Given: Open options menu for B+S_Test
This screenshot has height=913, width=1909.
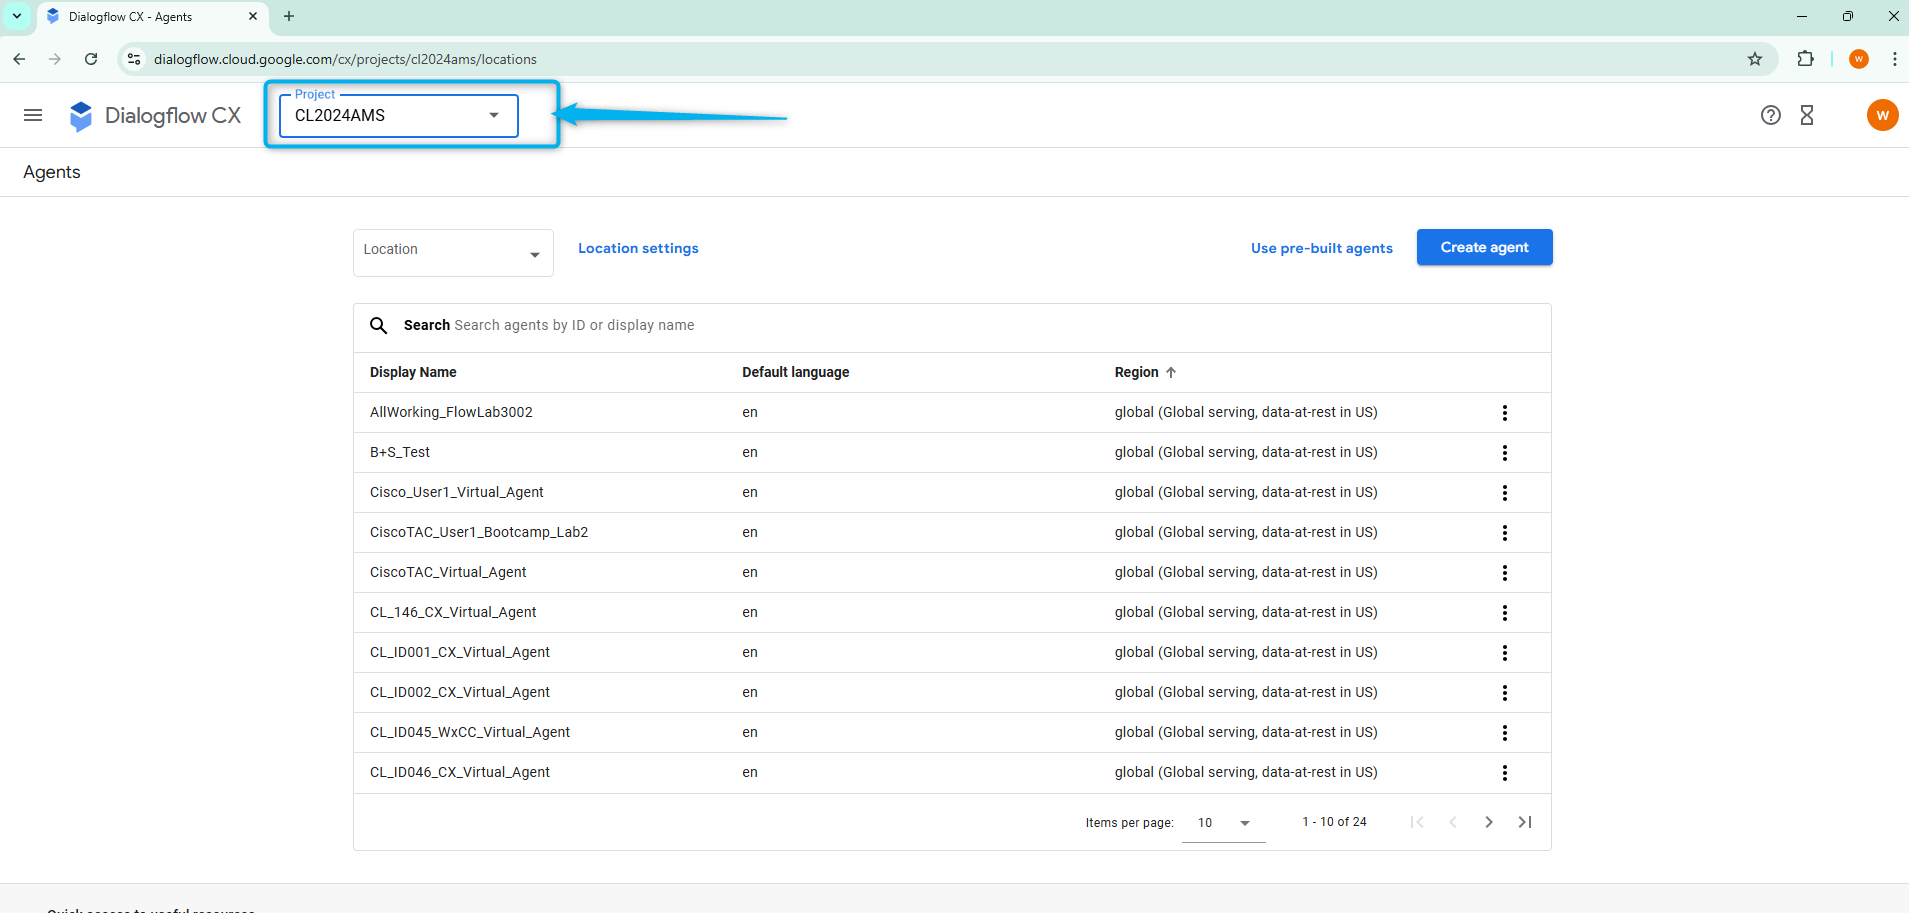Looking at the screenshot, I should (x=1504, y=453).
